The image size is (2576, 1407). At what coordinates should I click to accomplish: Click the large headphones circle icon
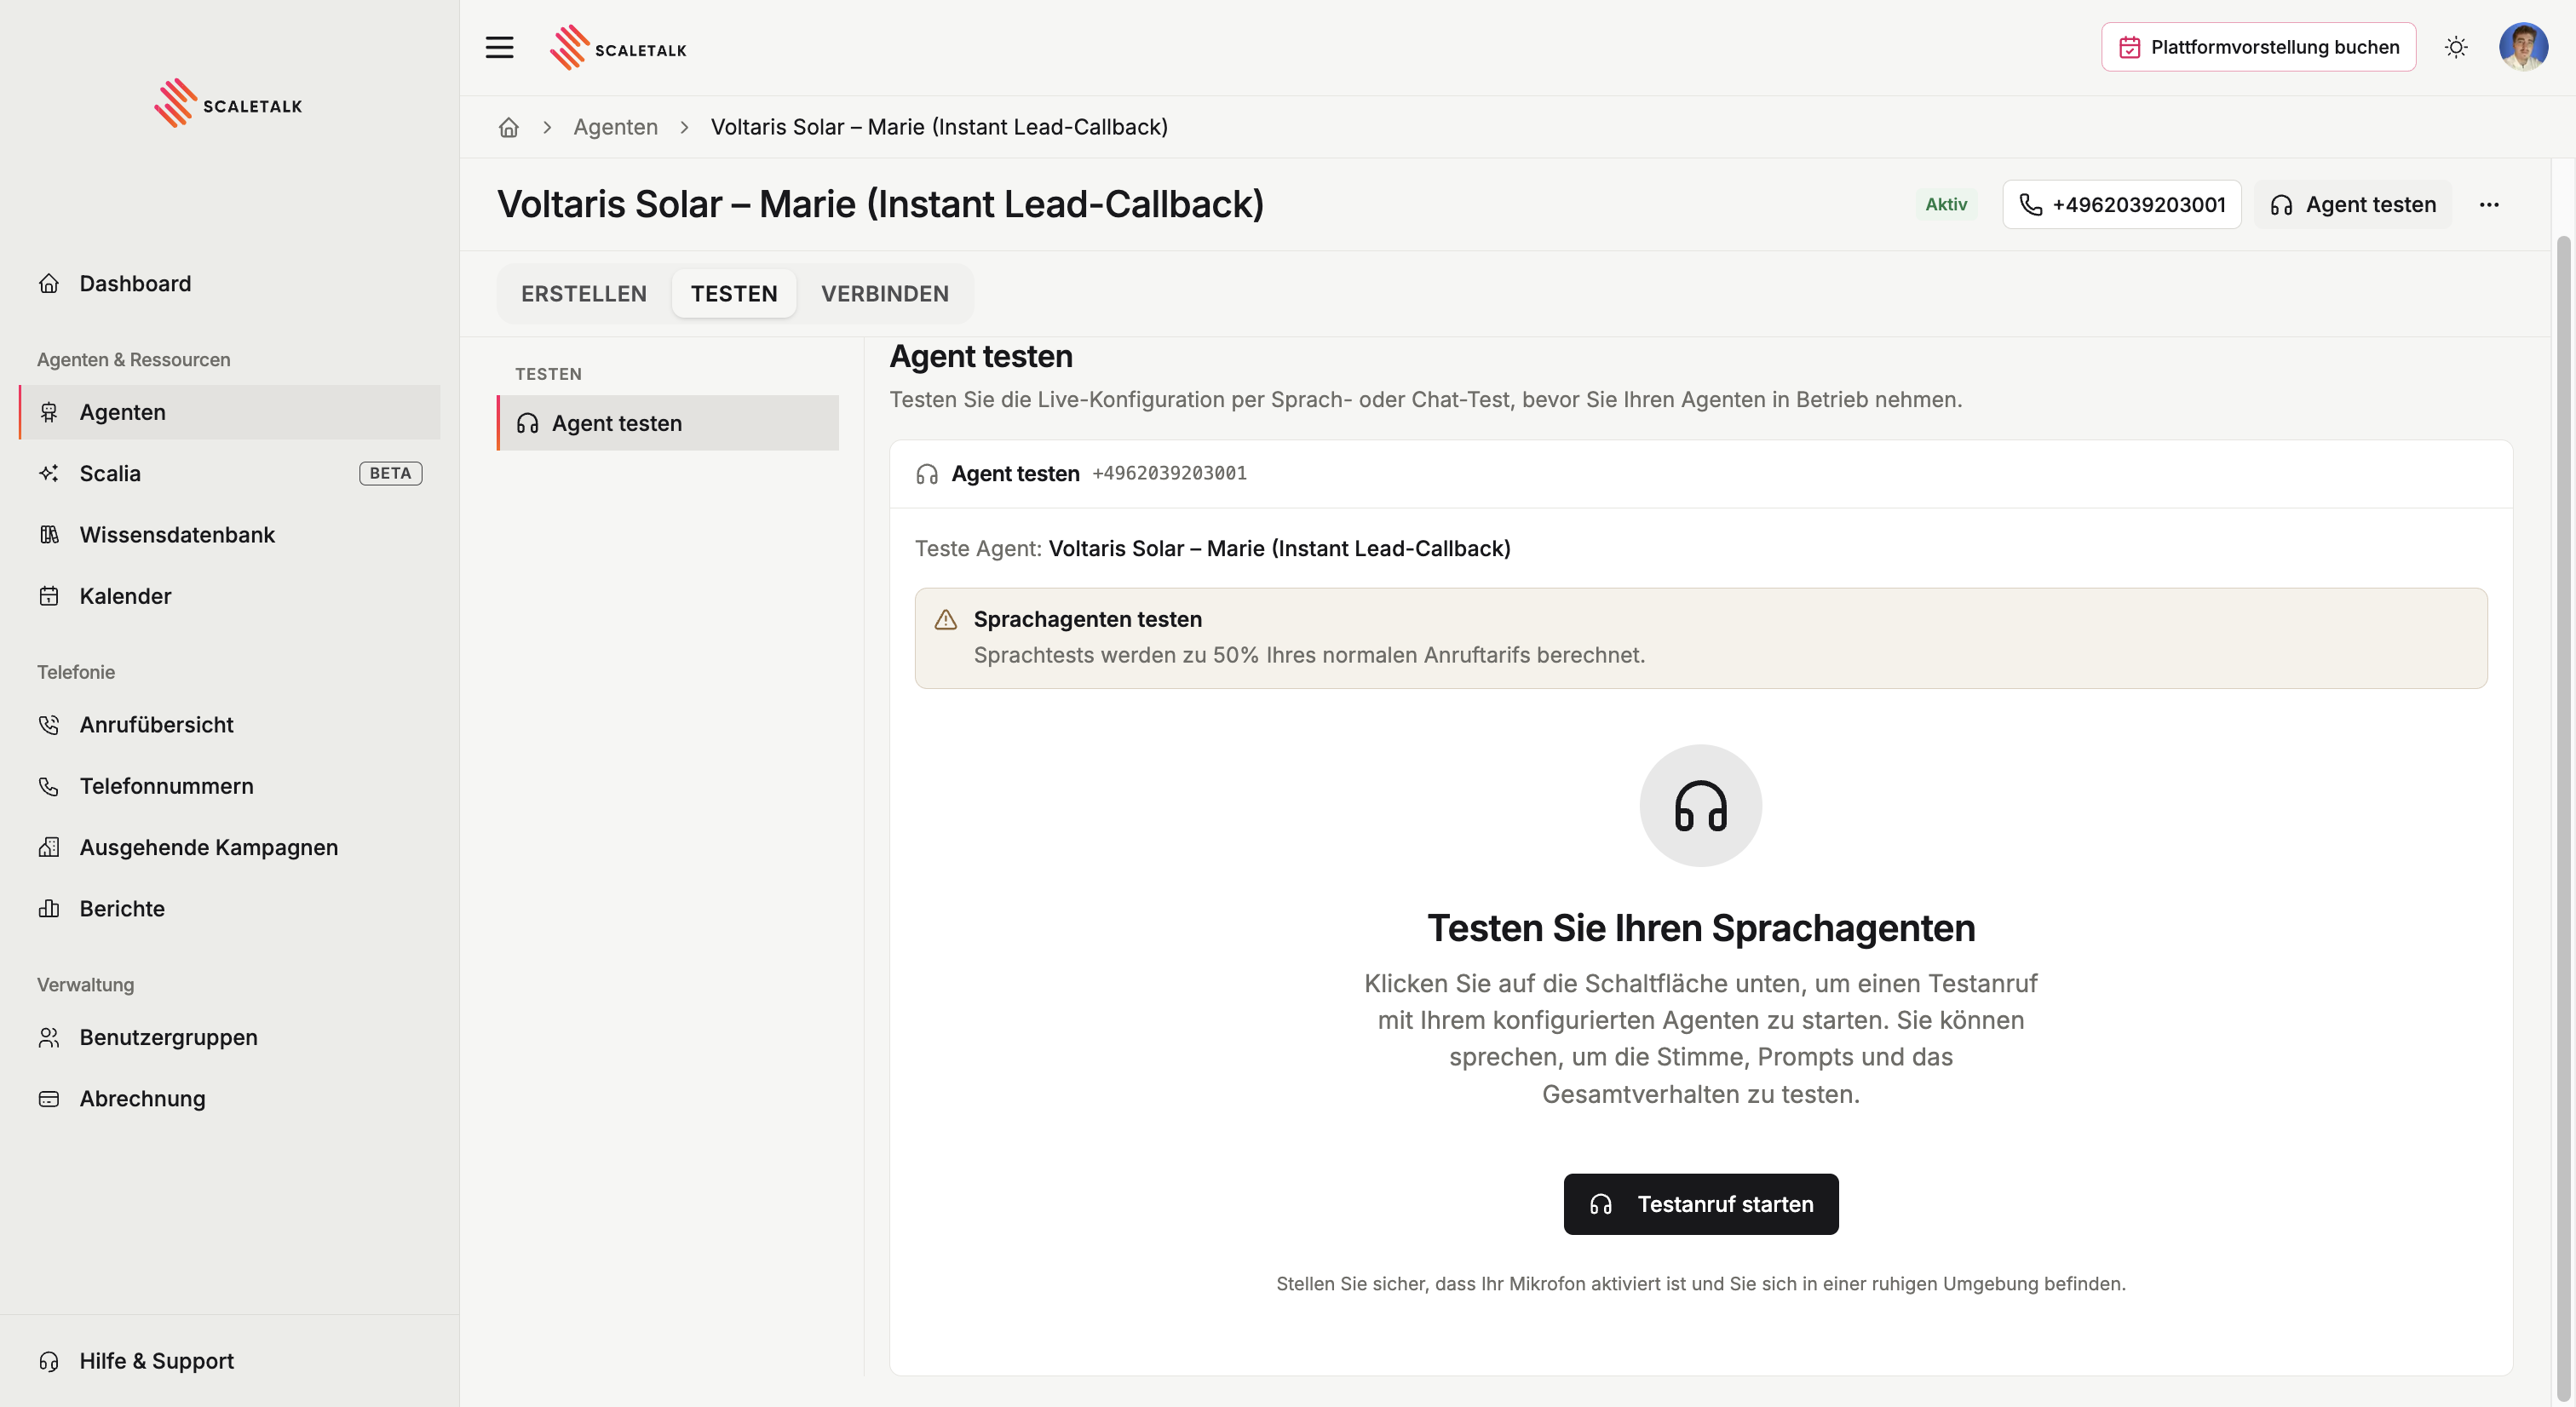pyautogui.click(x=1700, y=805)
